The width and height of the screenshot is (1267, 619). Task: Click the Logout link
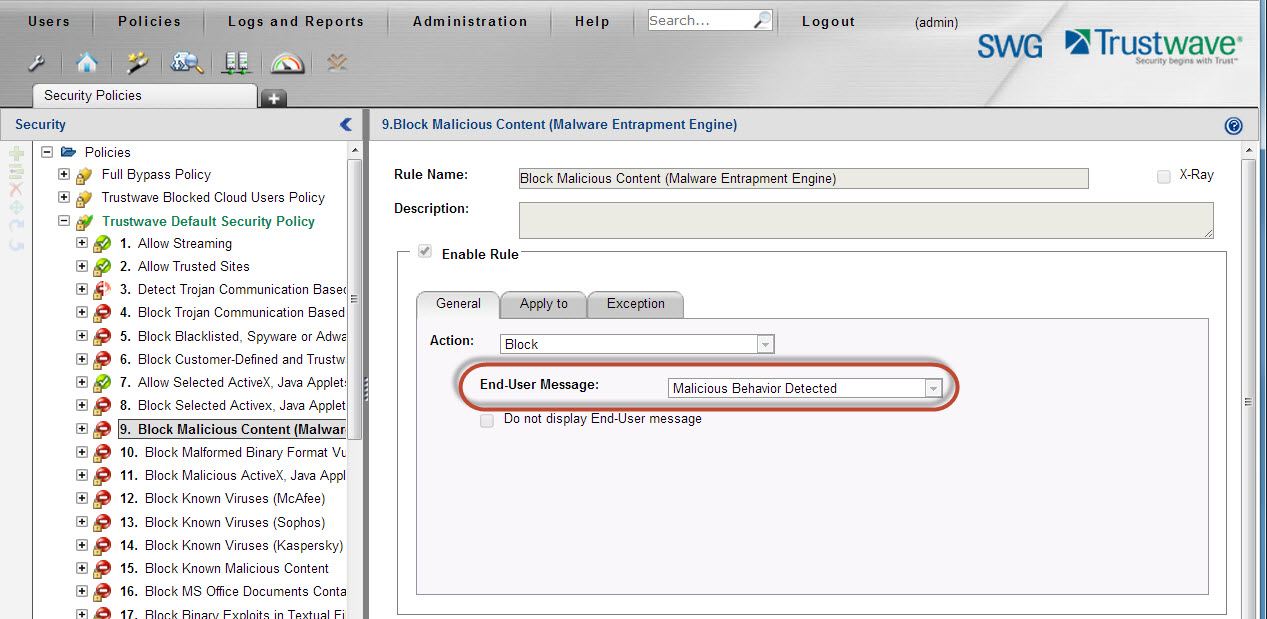pos(828,21)
